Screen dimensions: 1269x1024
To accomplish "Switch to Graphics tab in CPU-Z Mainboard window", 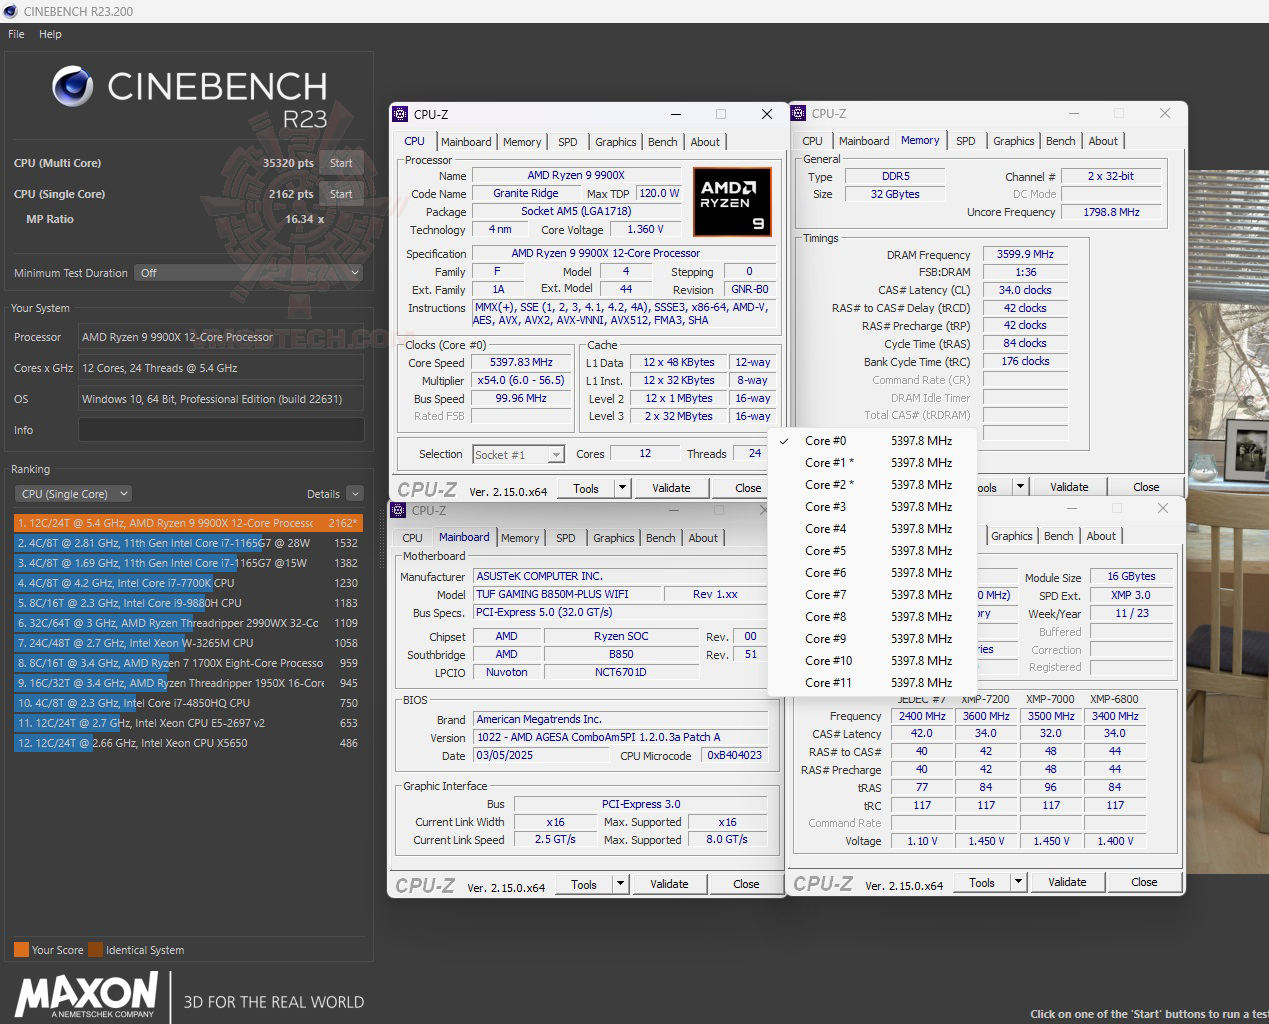I will (613, 538).
